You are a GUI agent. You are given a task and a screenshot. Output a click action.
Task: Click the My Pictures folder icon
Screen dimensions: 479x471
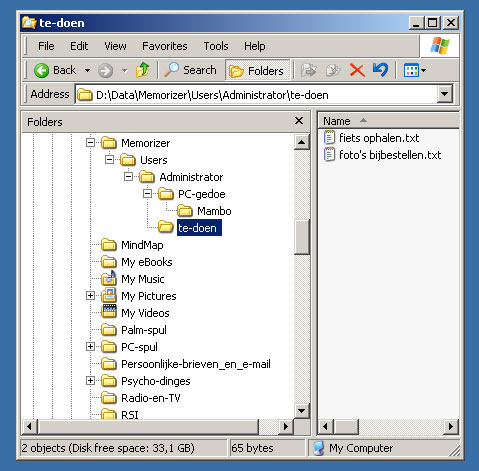[x=109, y=295]
